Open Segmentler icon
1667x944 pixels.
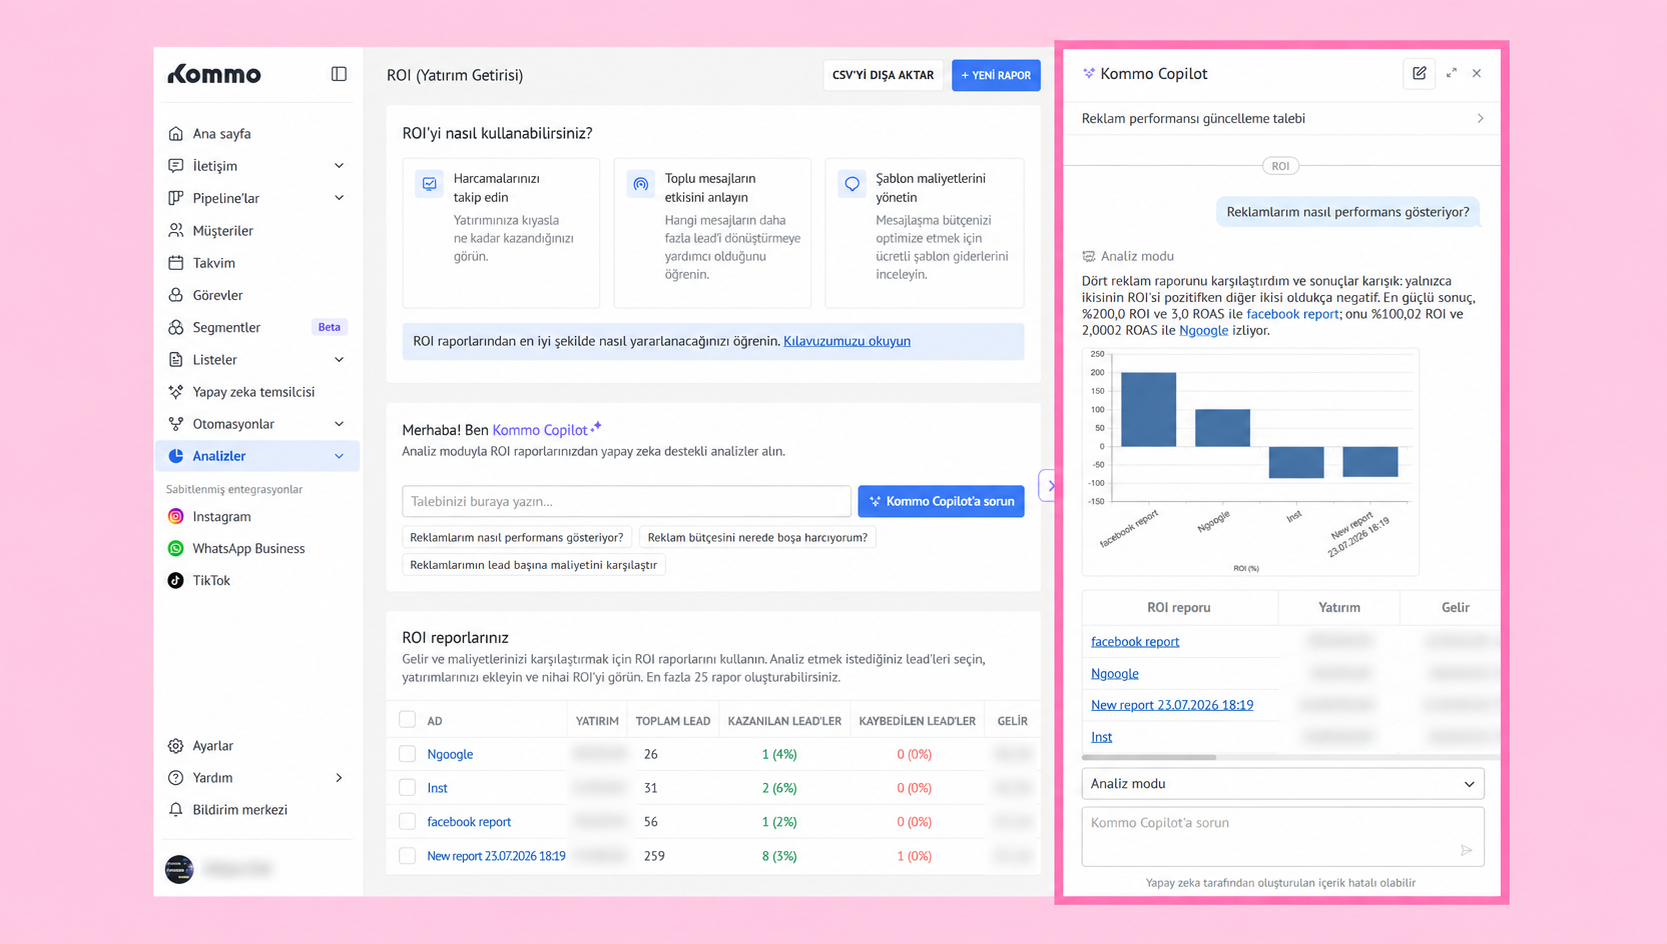tap(176, 327)
